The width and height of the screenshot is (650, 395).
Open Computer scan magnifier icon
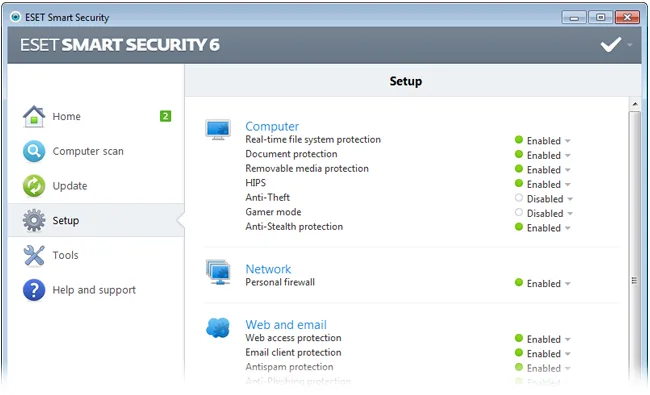[34, 151]
